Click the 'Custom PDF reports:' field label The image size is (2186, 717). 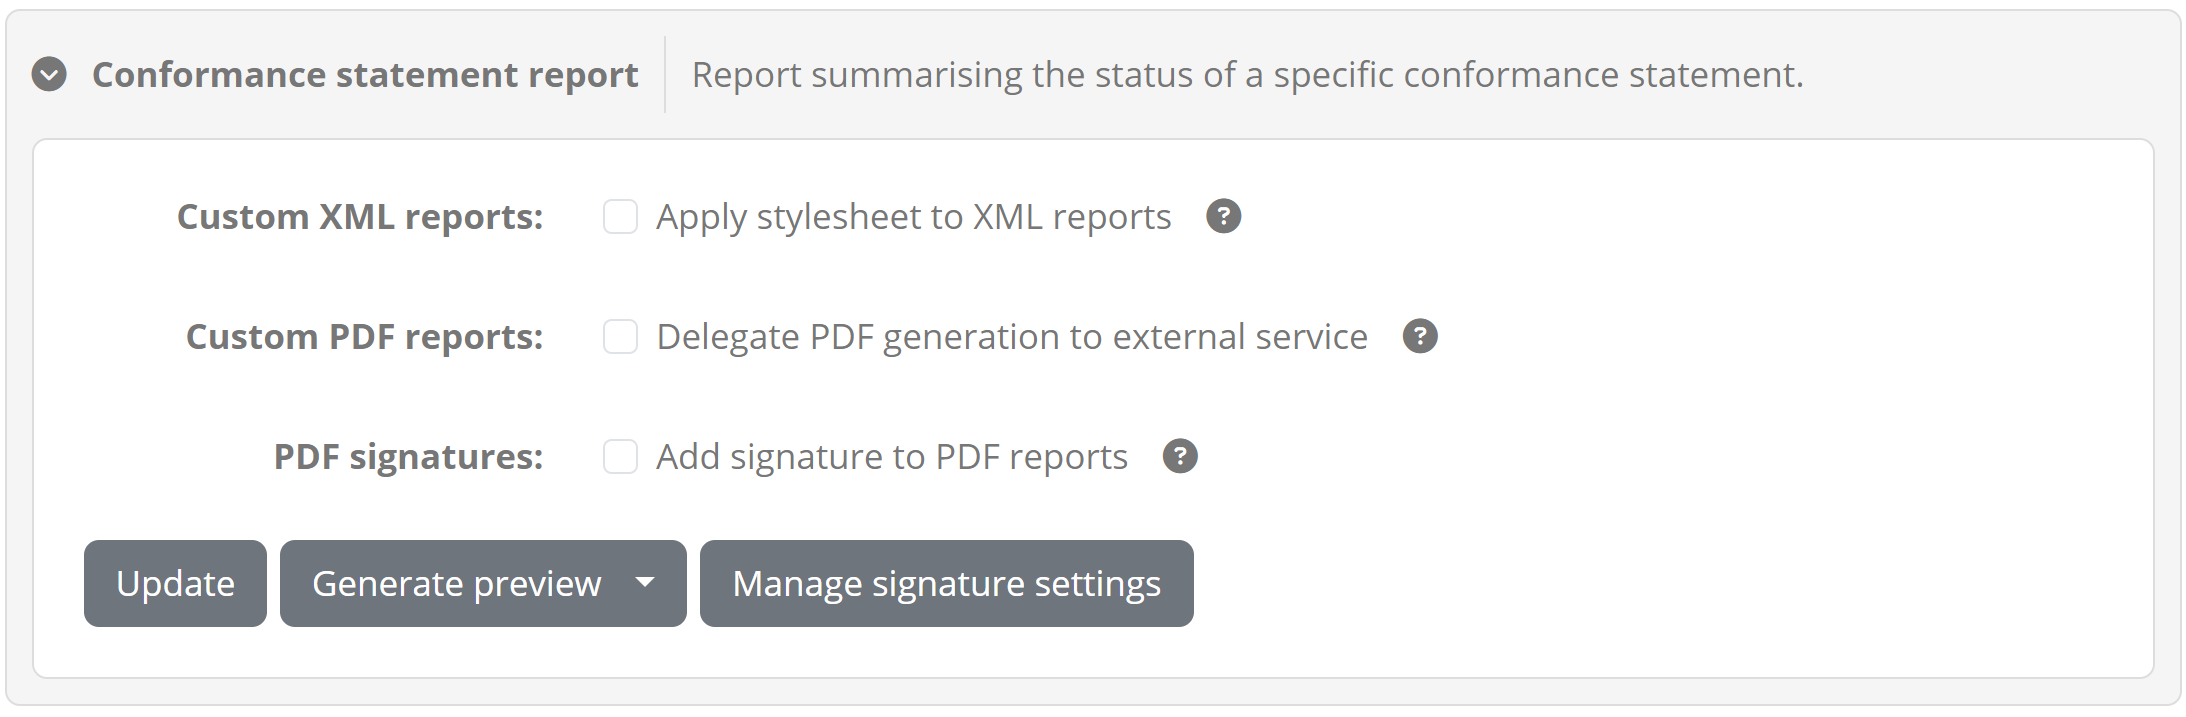(x=365, y=337)
